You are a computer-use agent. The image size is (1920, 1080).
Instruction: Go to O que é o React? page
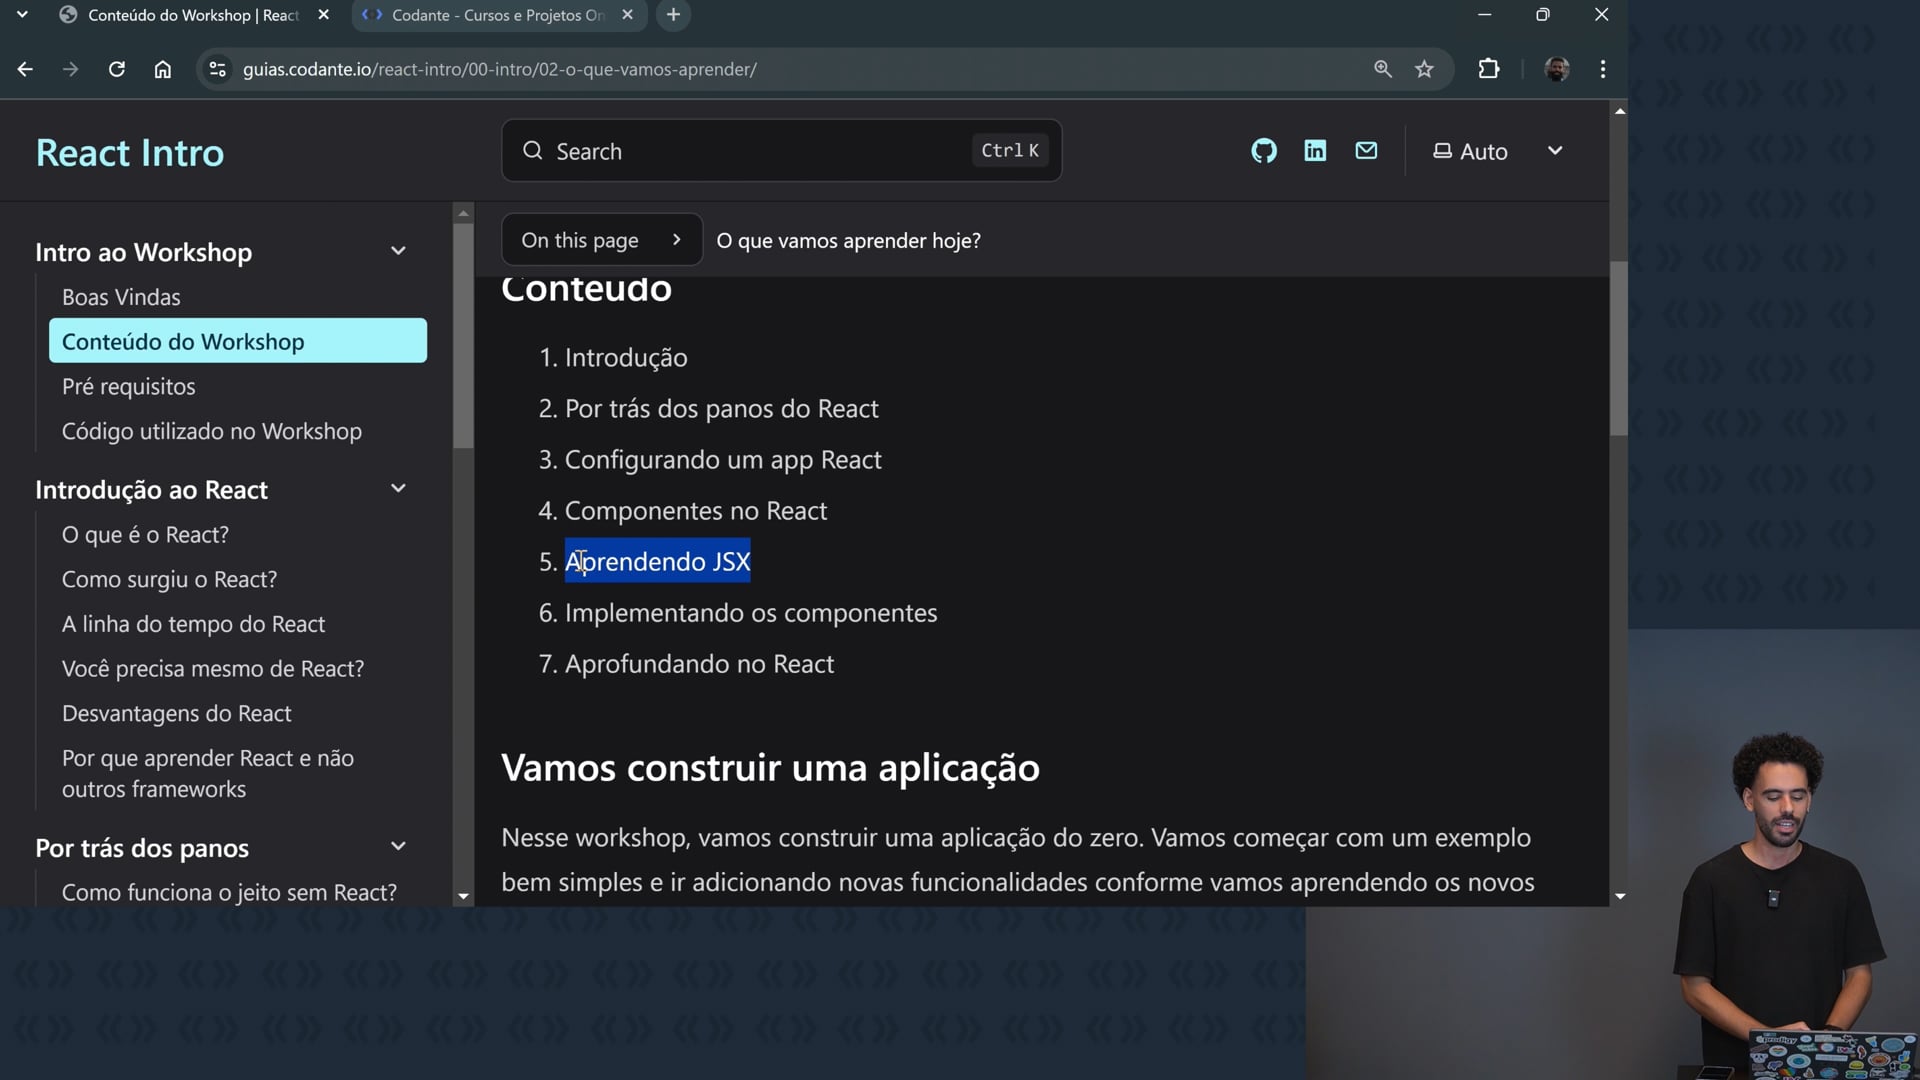[145, 535]
